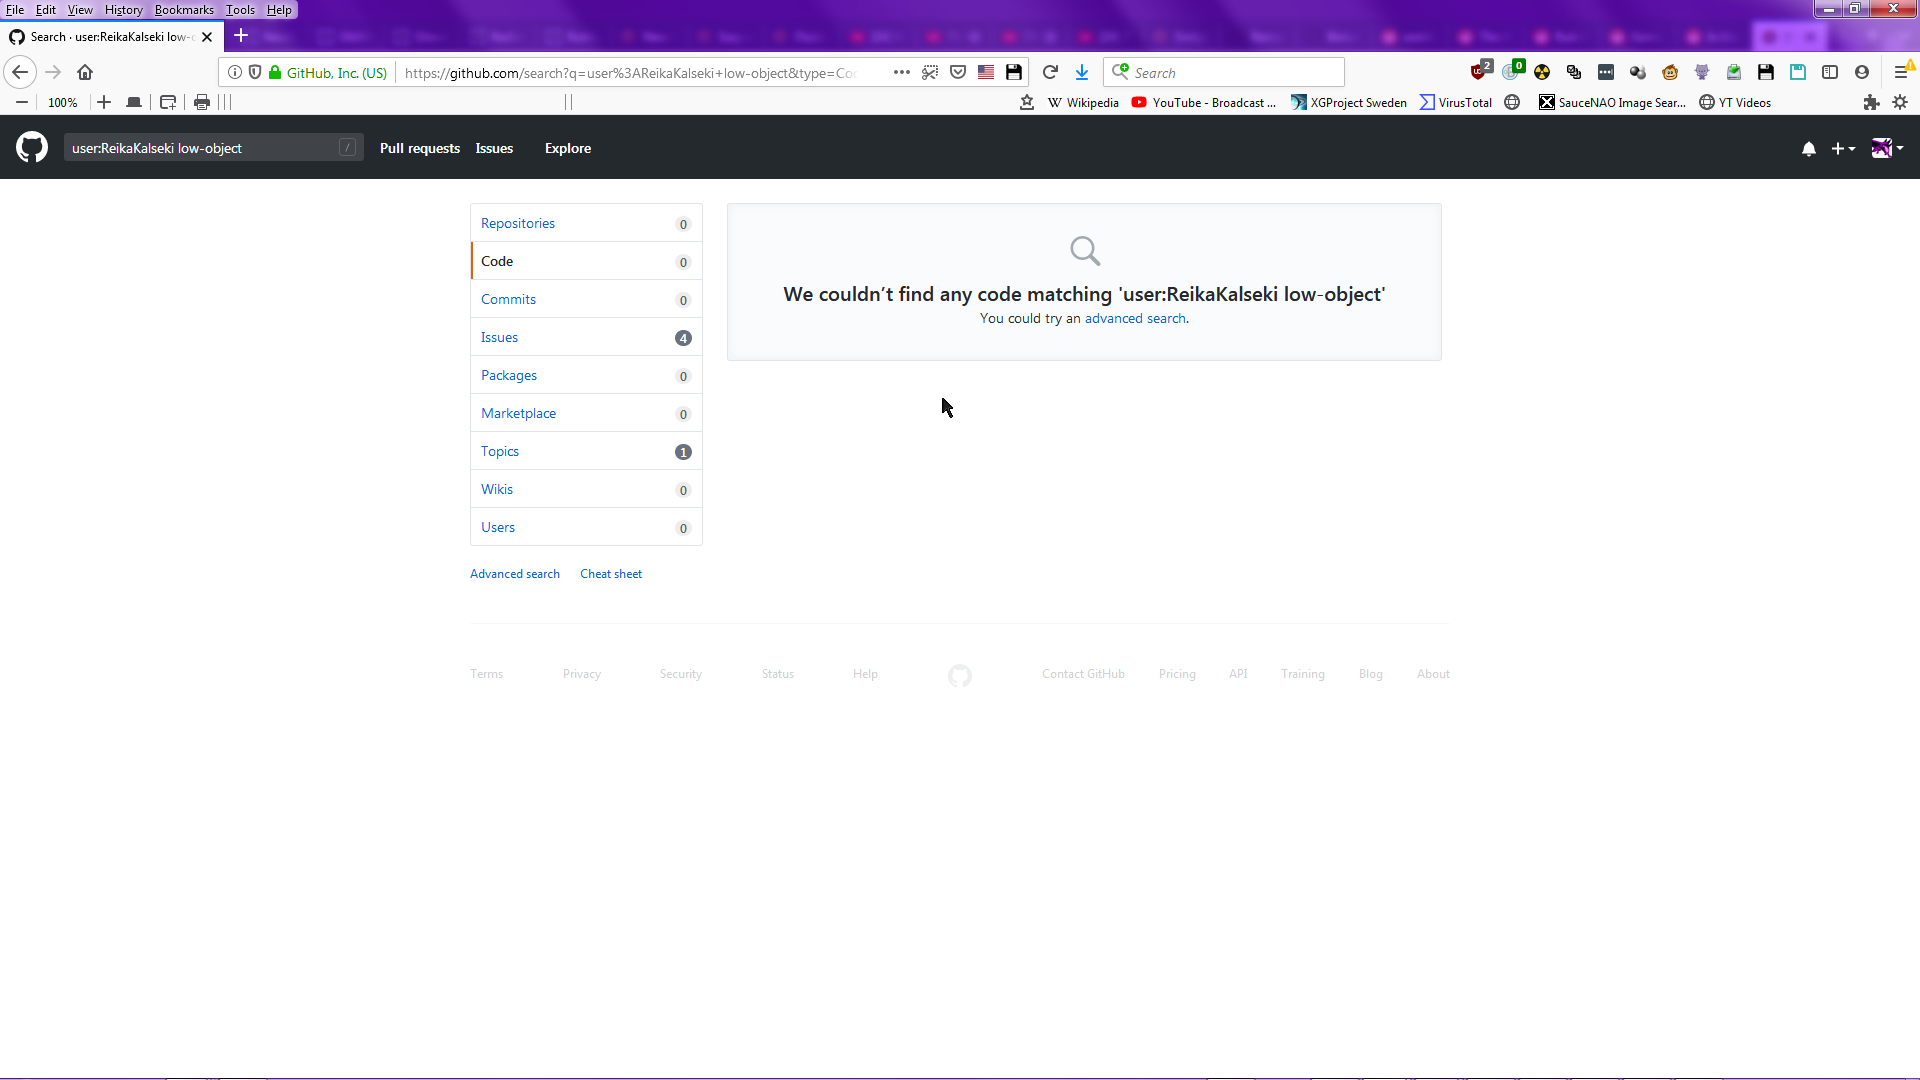
Task: Click the print icon in the toolbar
Action: (x=202, y=102)
